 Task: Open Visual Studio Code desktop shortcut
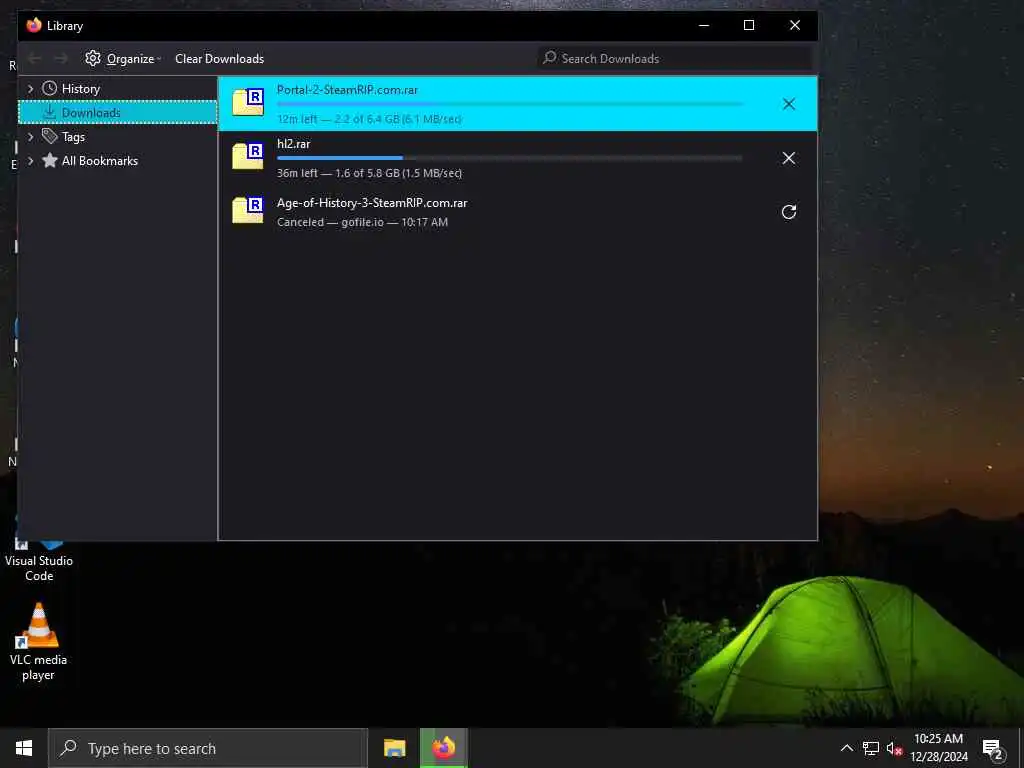pos(39,560)
